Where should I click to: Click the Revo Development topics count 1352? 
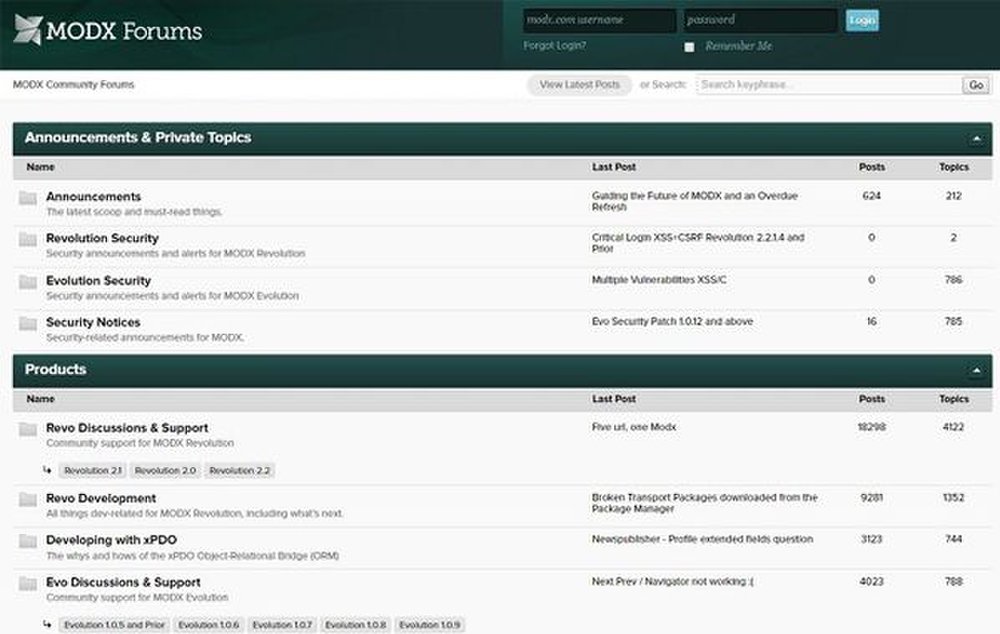[x=953, y=497]
